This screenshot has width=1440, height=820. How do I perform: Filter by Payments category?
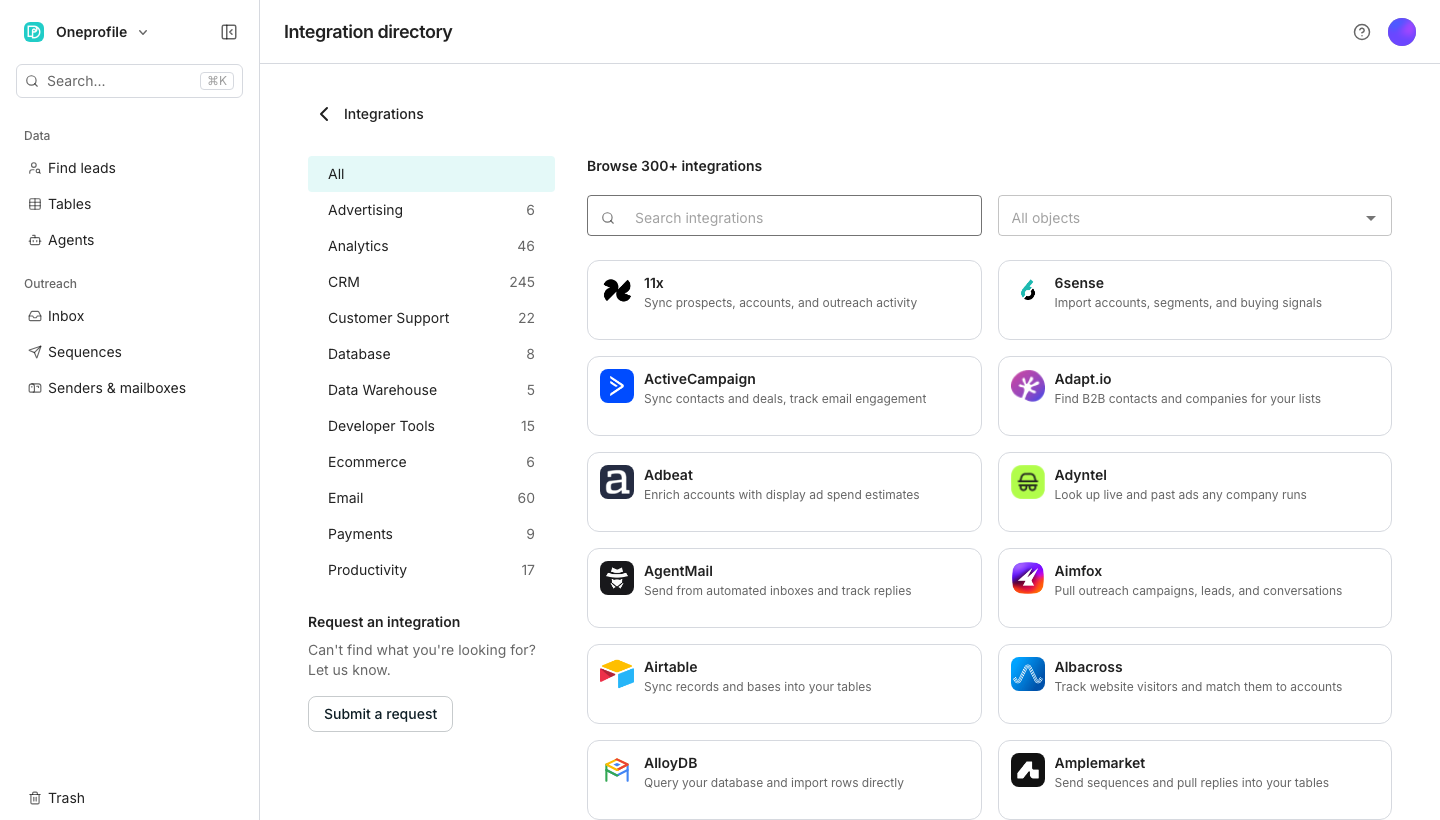click(x=431, y=534)
